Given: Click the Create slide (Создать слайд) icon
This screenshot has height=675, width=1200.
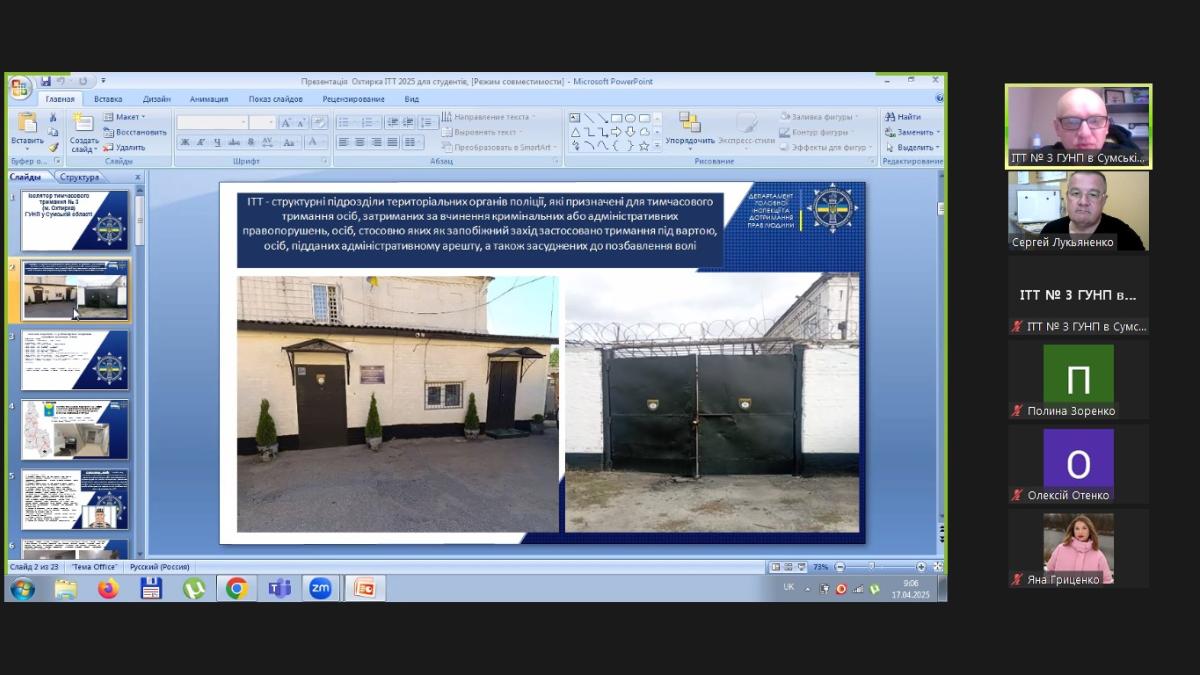Looking at the screenshot, I should (x=84, y=124).
